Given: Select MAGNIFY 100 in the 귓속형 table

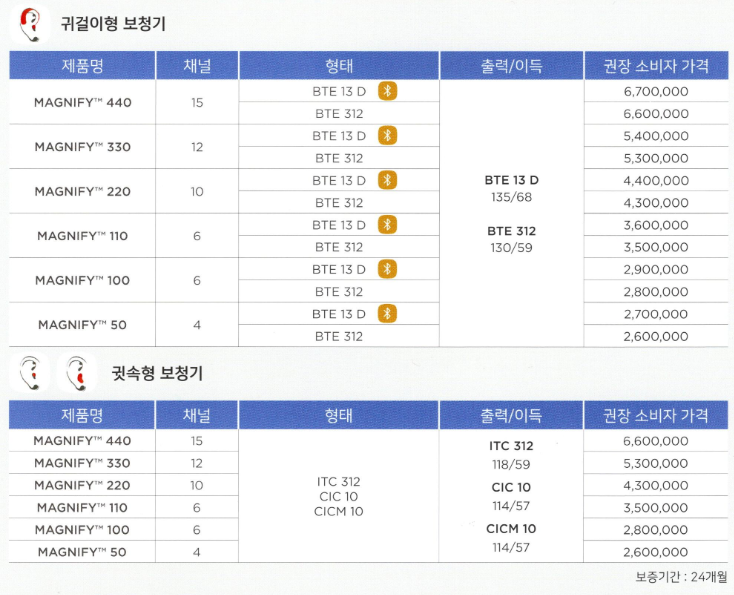Looking at the screenshot, I should [82, 530].
